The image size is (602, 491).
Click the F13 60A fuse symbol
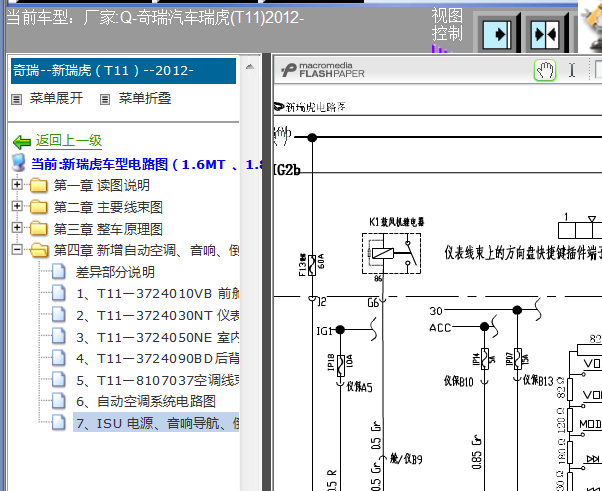coord(312,265)
